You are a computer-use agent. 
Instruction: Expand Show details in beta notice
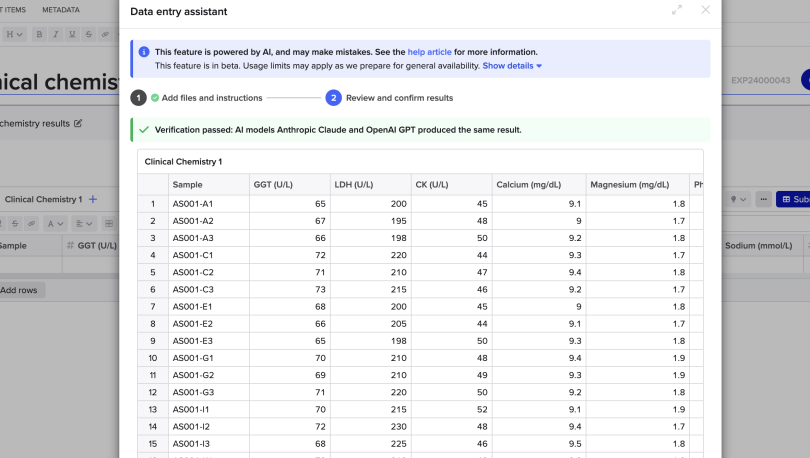[x=512, y=66]
